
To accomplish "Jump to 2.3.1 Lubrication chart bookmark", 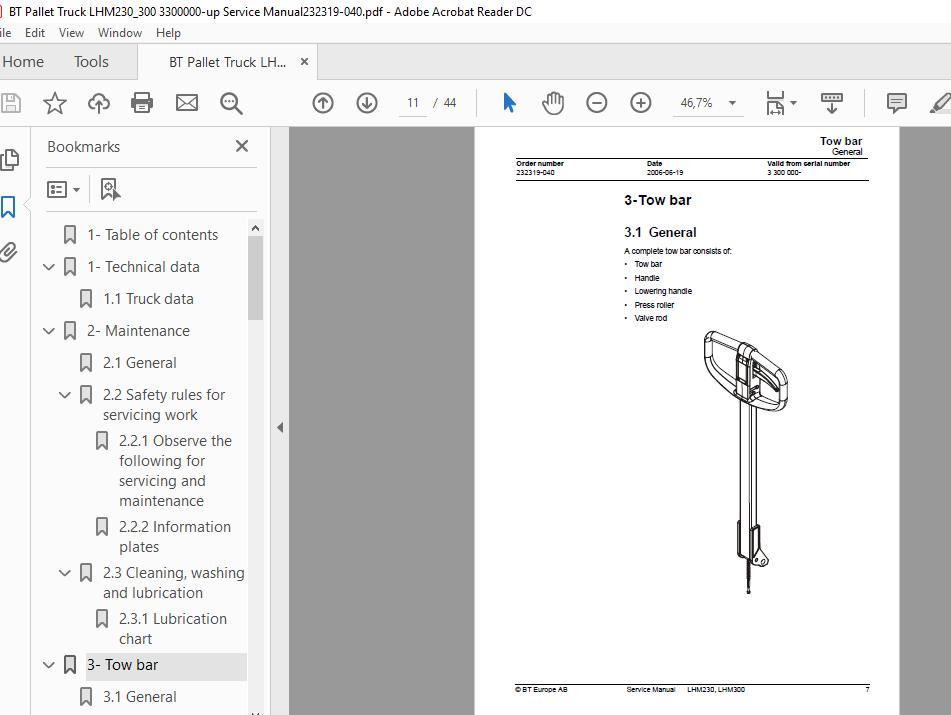I will pos(173,628).
